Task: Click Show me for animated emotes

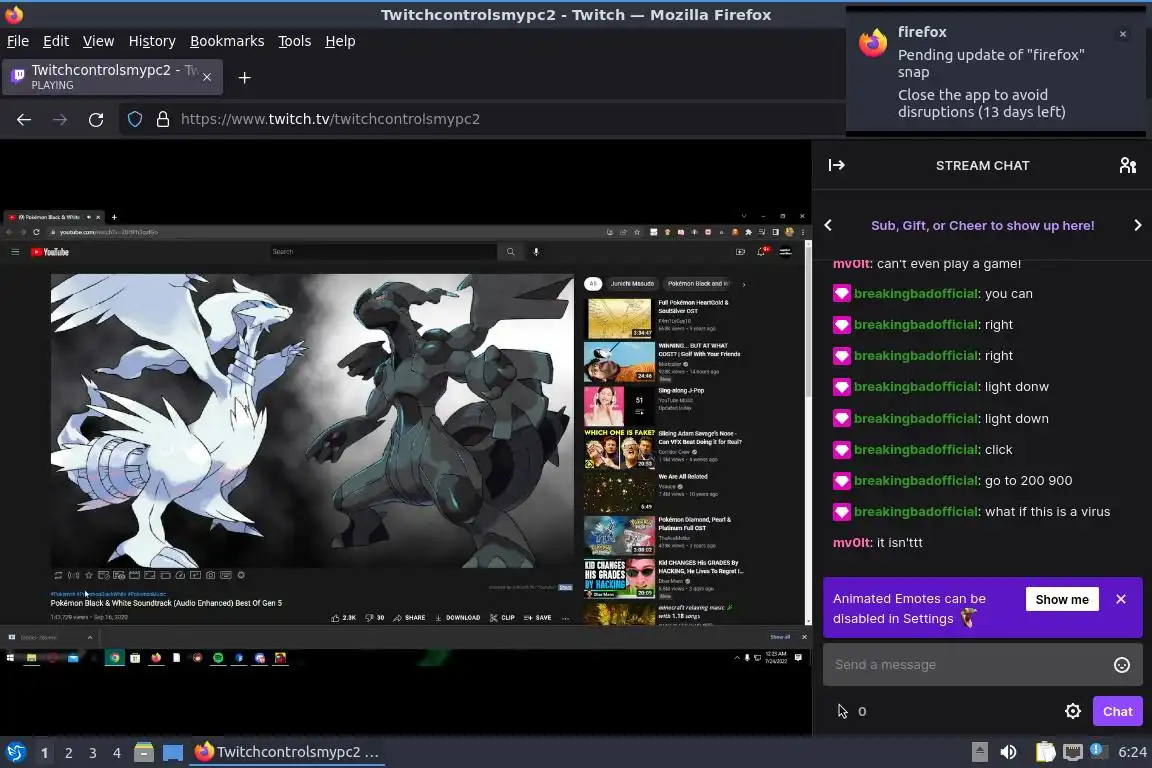Action: click(x=1062, y=599)
